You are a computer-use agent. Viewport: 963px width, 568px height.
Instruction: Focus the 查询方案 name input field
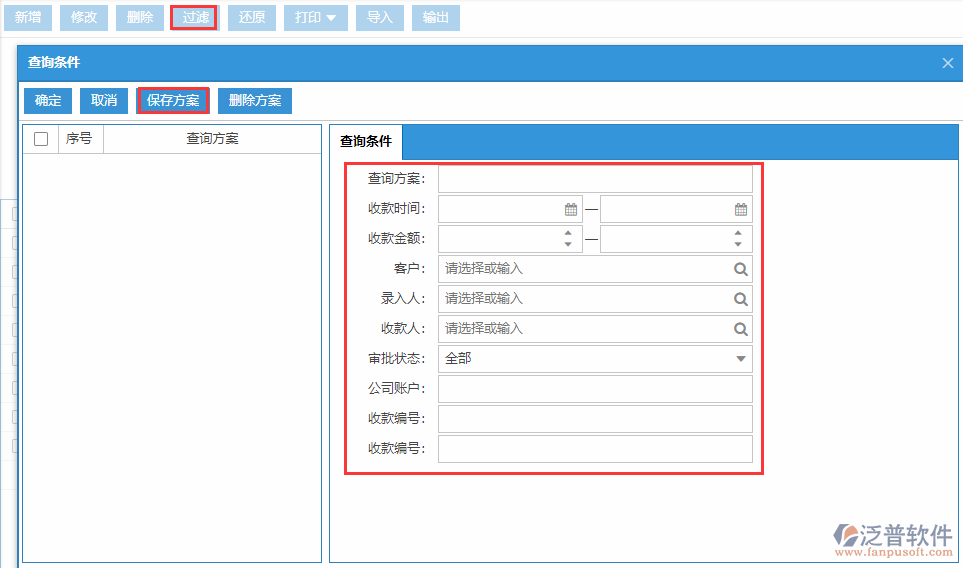[595, 179]
